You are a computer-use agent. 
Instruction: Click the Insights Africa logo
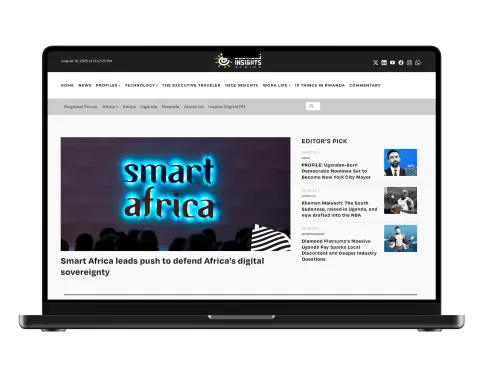point(238,61)
